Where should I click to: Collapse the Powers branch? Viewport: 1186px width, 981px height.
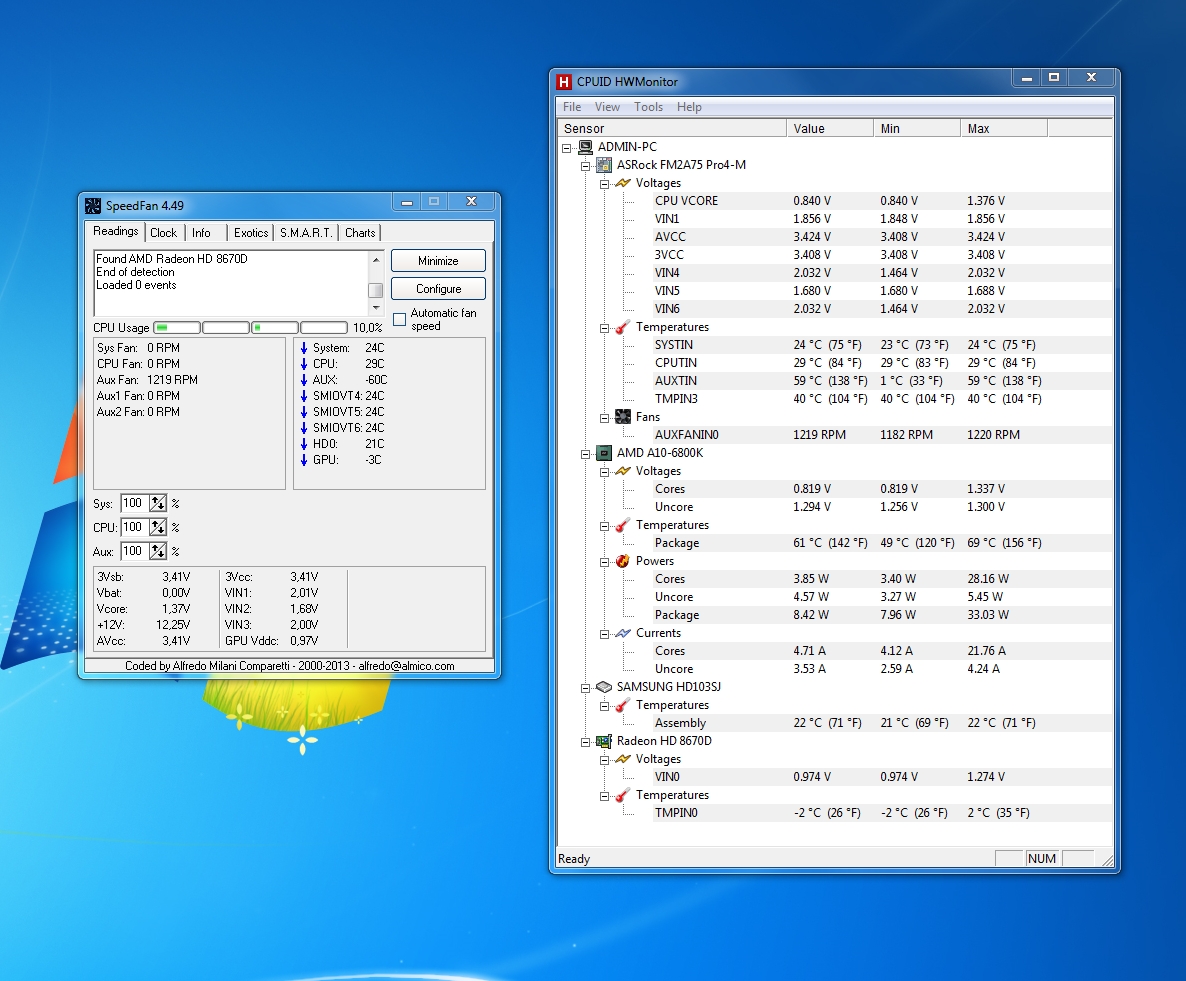pos(604,562)
